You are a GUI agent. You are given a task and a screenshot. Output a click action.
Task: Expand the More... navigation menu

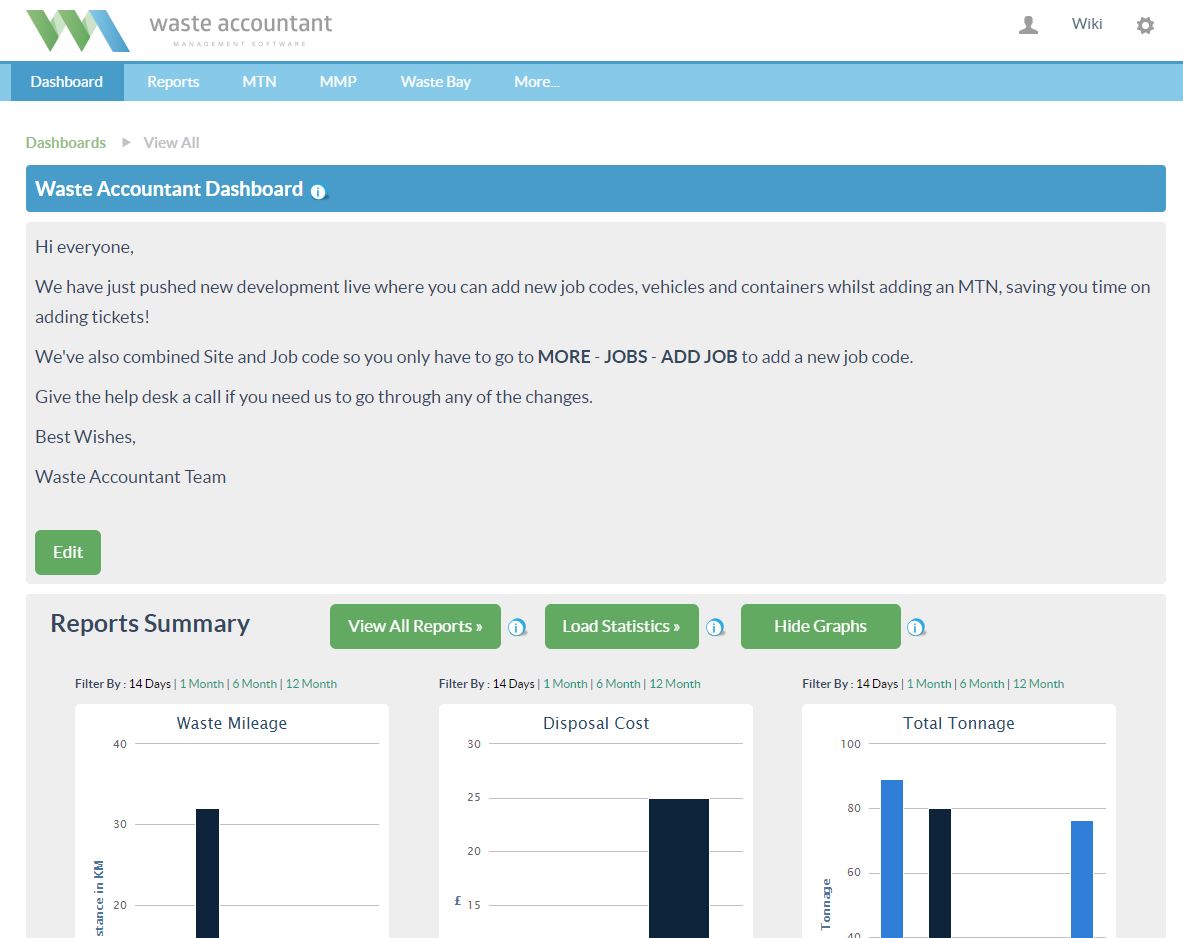[x=536, y=82]
